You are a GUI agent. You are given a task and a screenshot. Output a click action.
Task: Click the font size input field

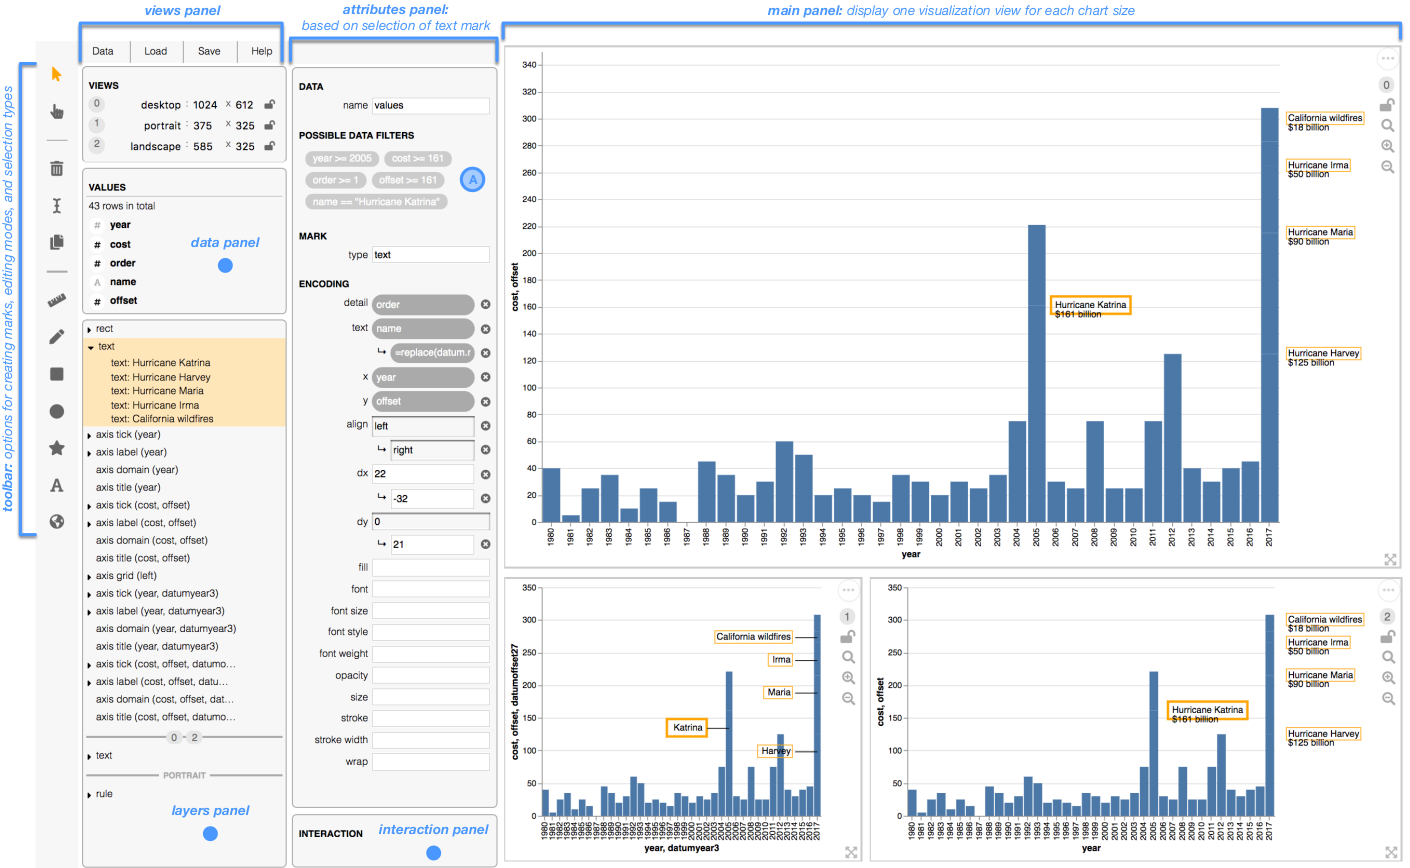[431, 611]
